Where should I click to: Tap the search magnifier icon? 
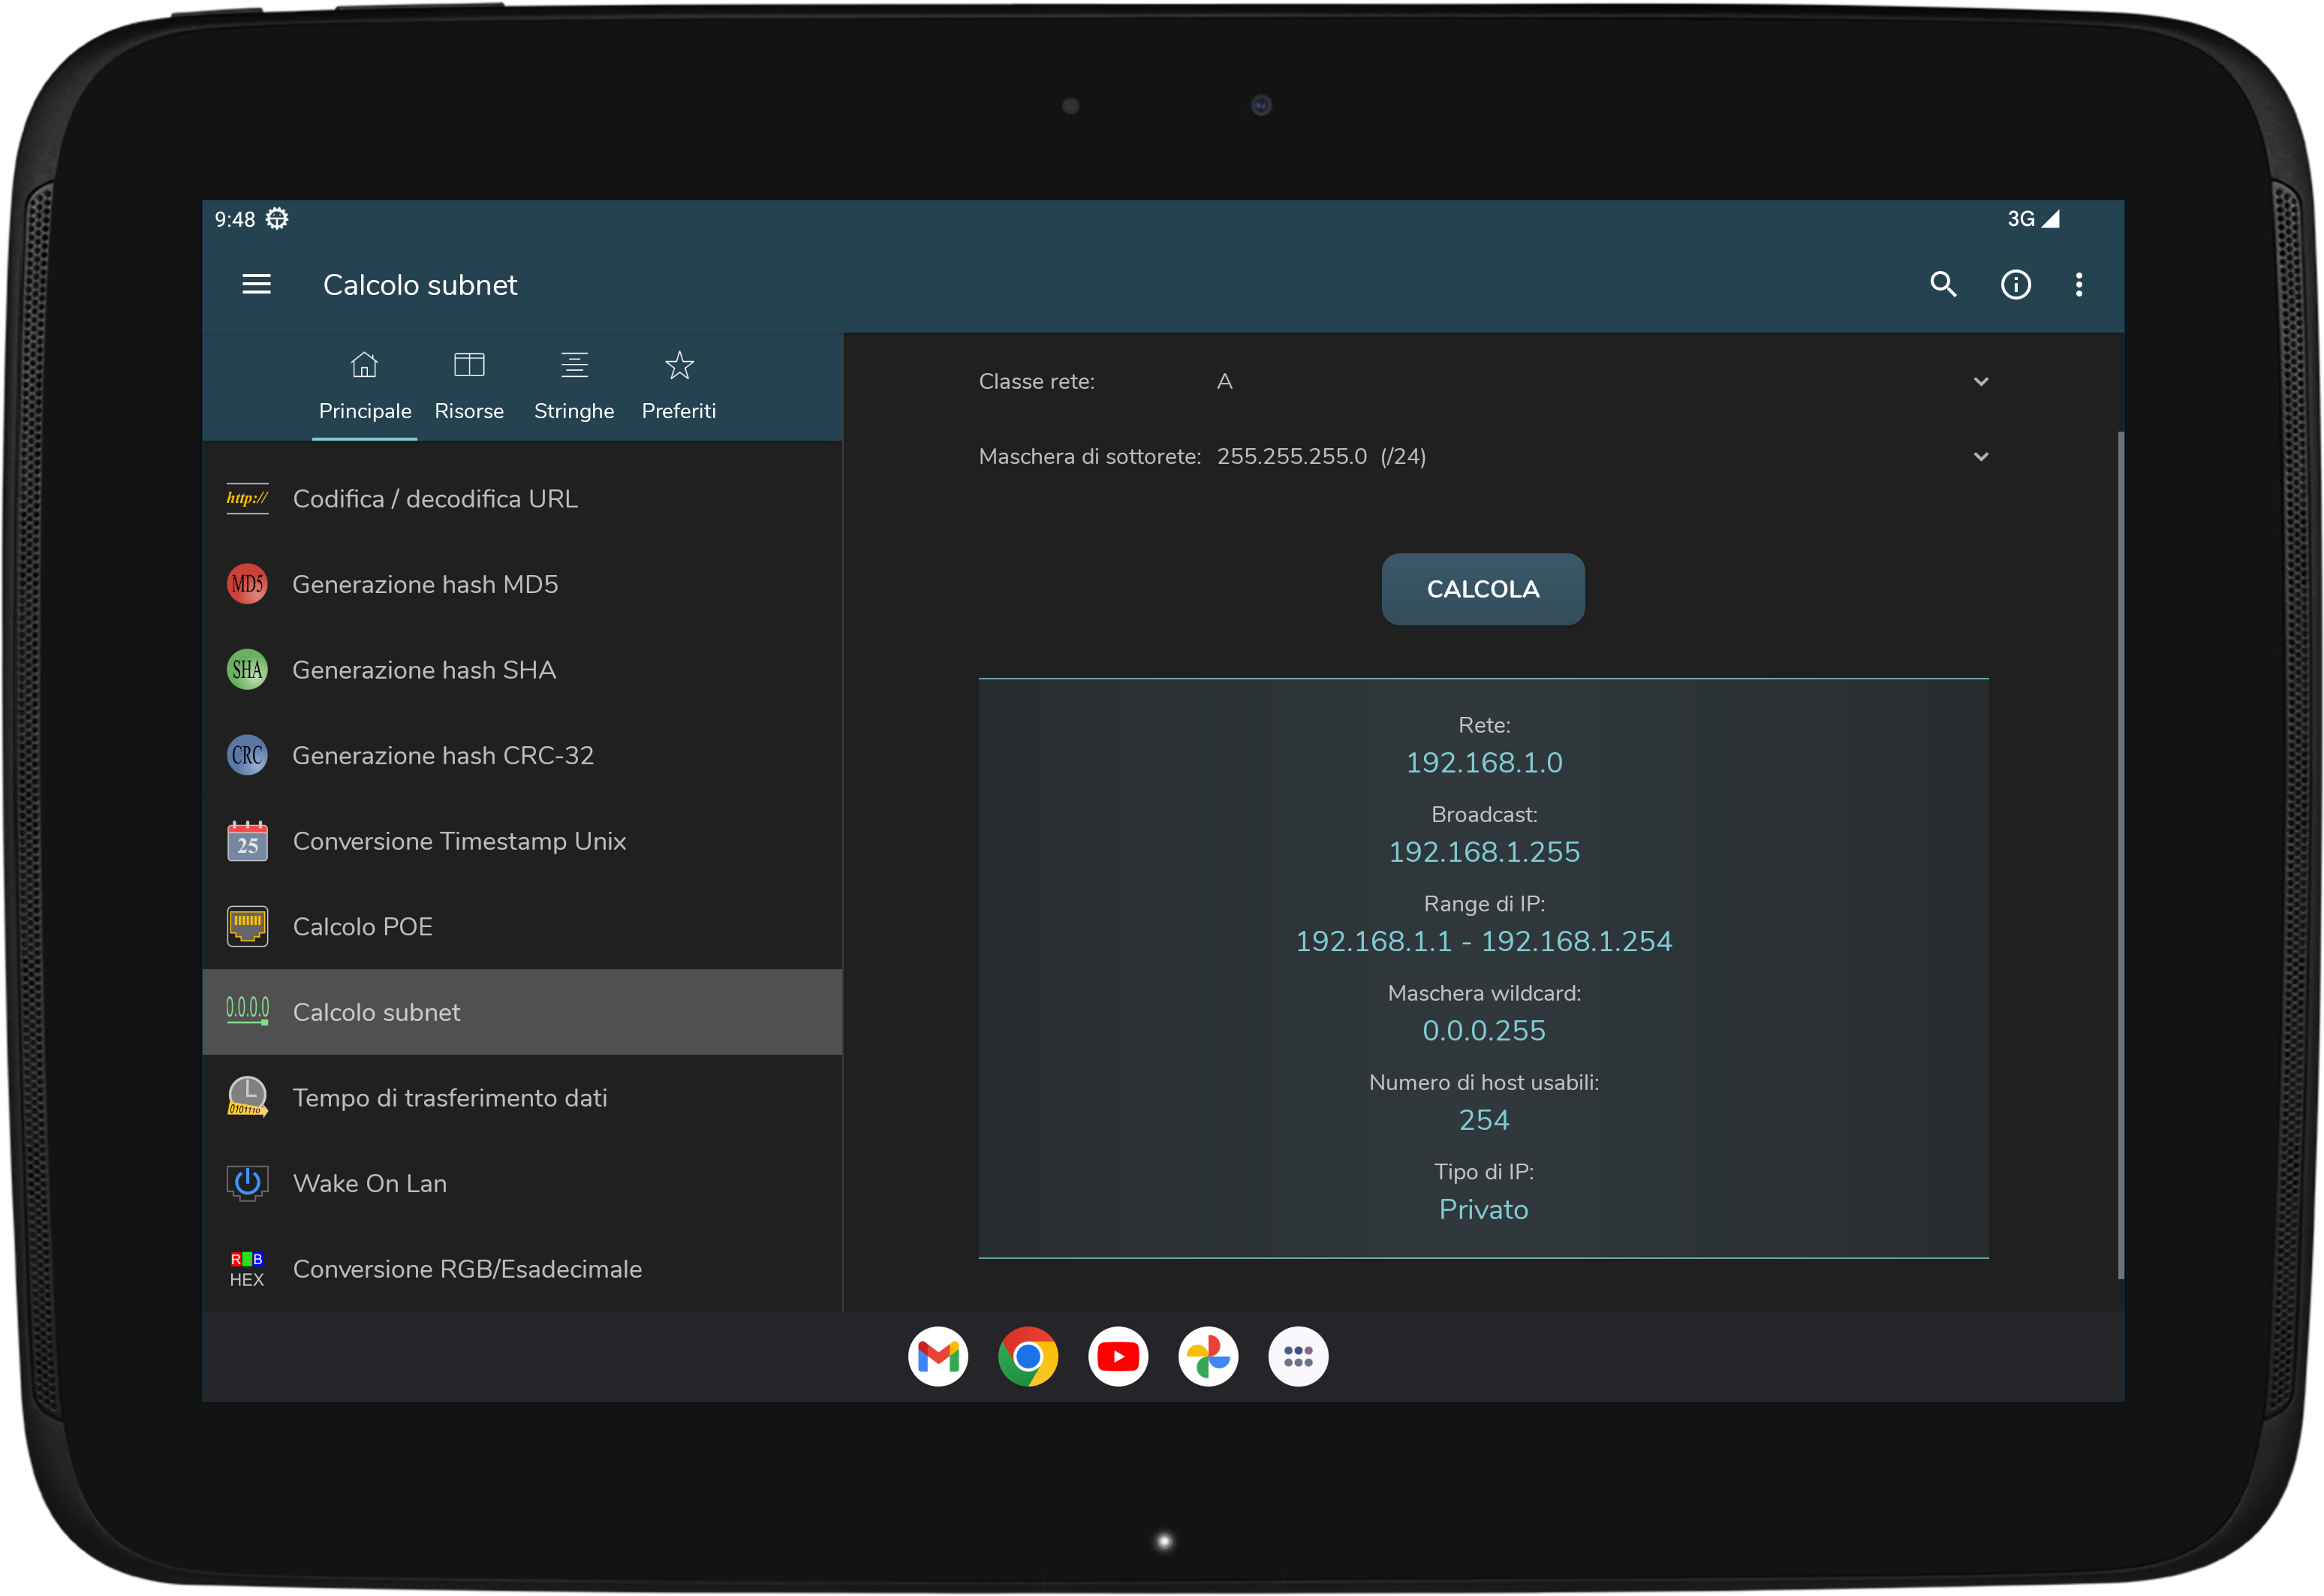click(x=1942, y=285)
